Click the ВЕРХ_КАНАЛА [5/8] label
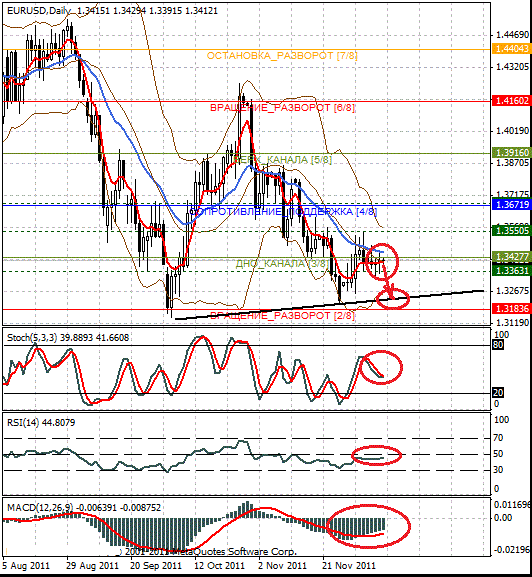Screen dimensions: 532x577 click(283, 160)
